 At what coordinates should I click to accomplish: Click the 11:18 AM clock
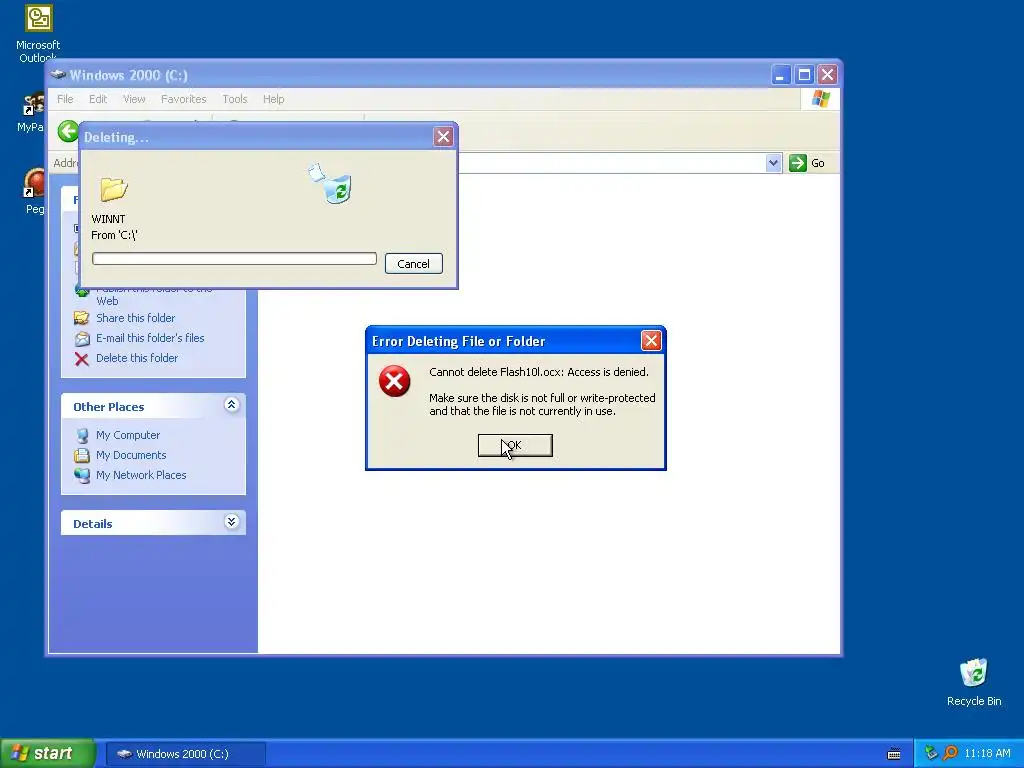pyautogui.click(x=987, y=754)
